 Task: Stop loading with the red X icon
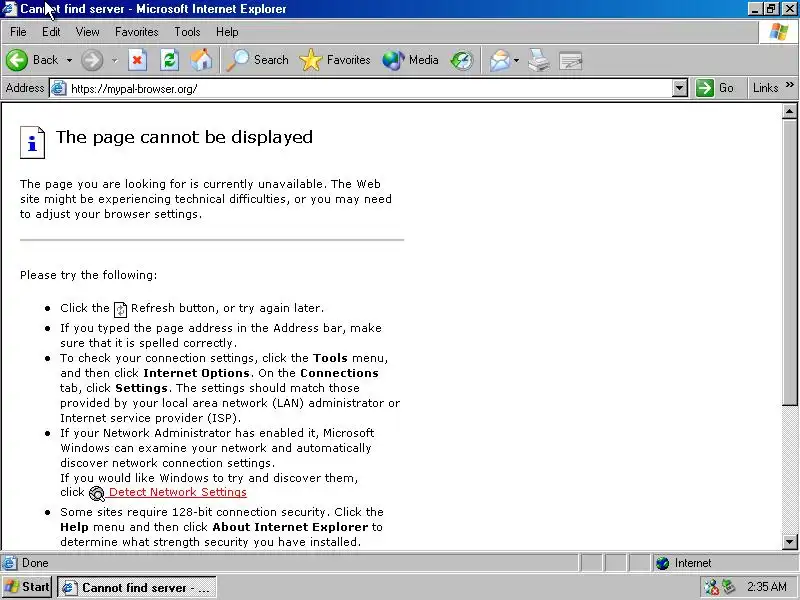click(137, 60)
